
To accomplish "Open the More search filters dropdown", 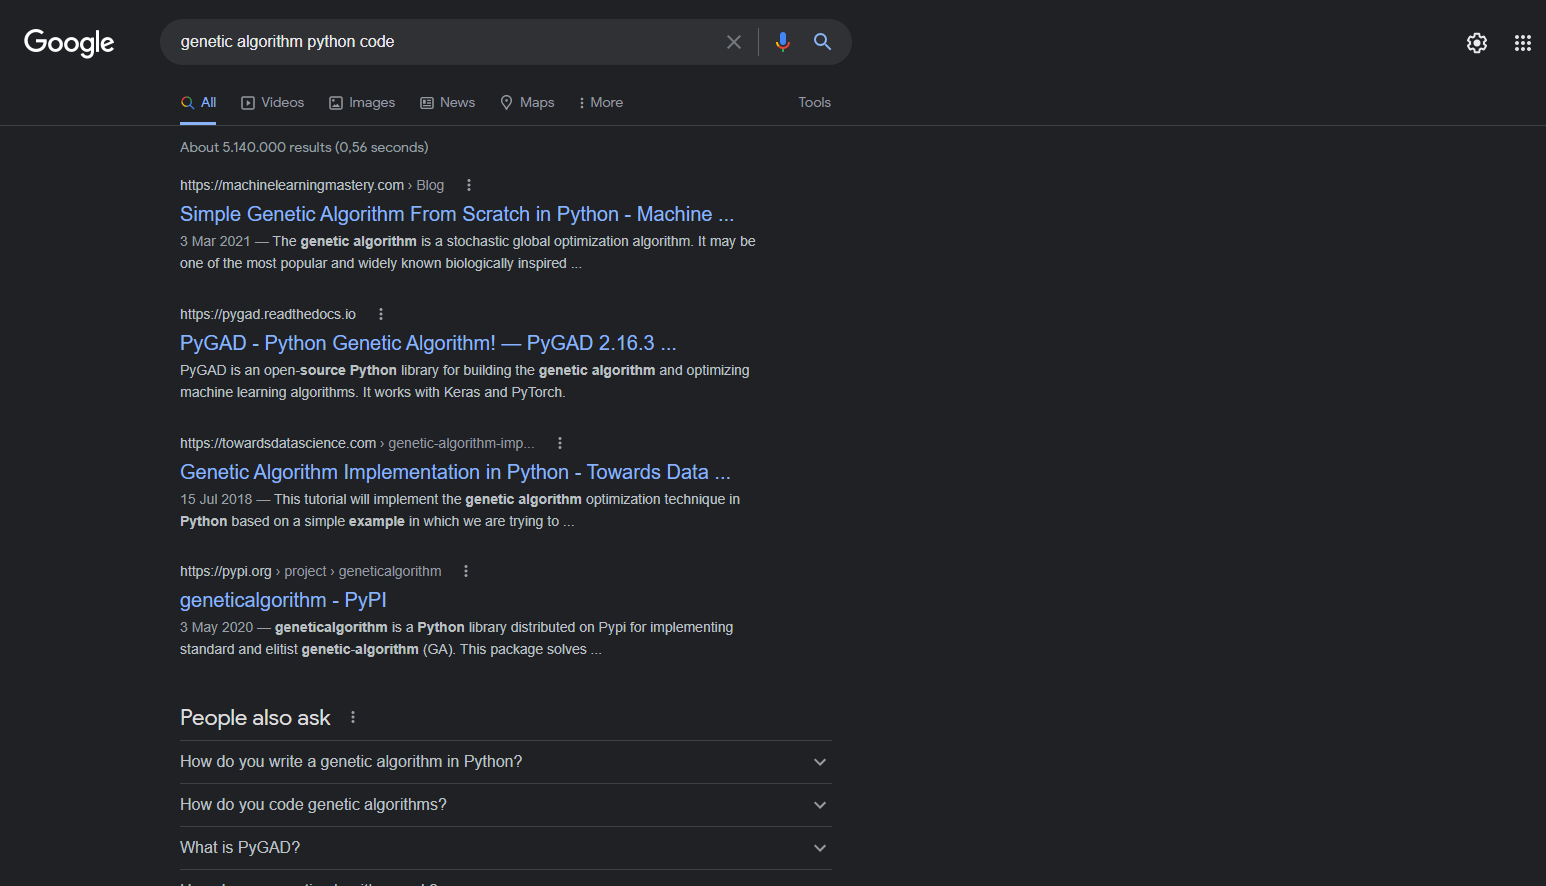I will point(601,103).
